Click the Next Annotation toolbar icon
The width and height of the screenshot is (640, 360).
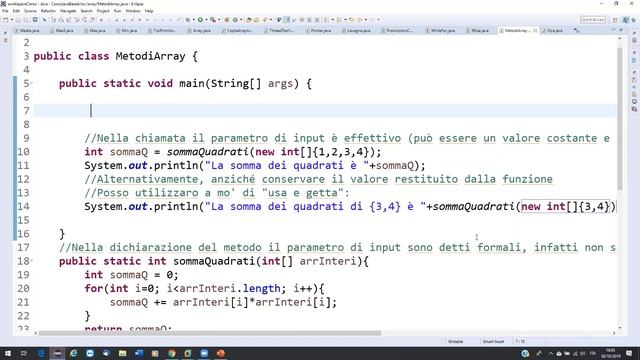pos(327,20)
